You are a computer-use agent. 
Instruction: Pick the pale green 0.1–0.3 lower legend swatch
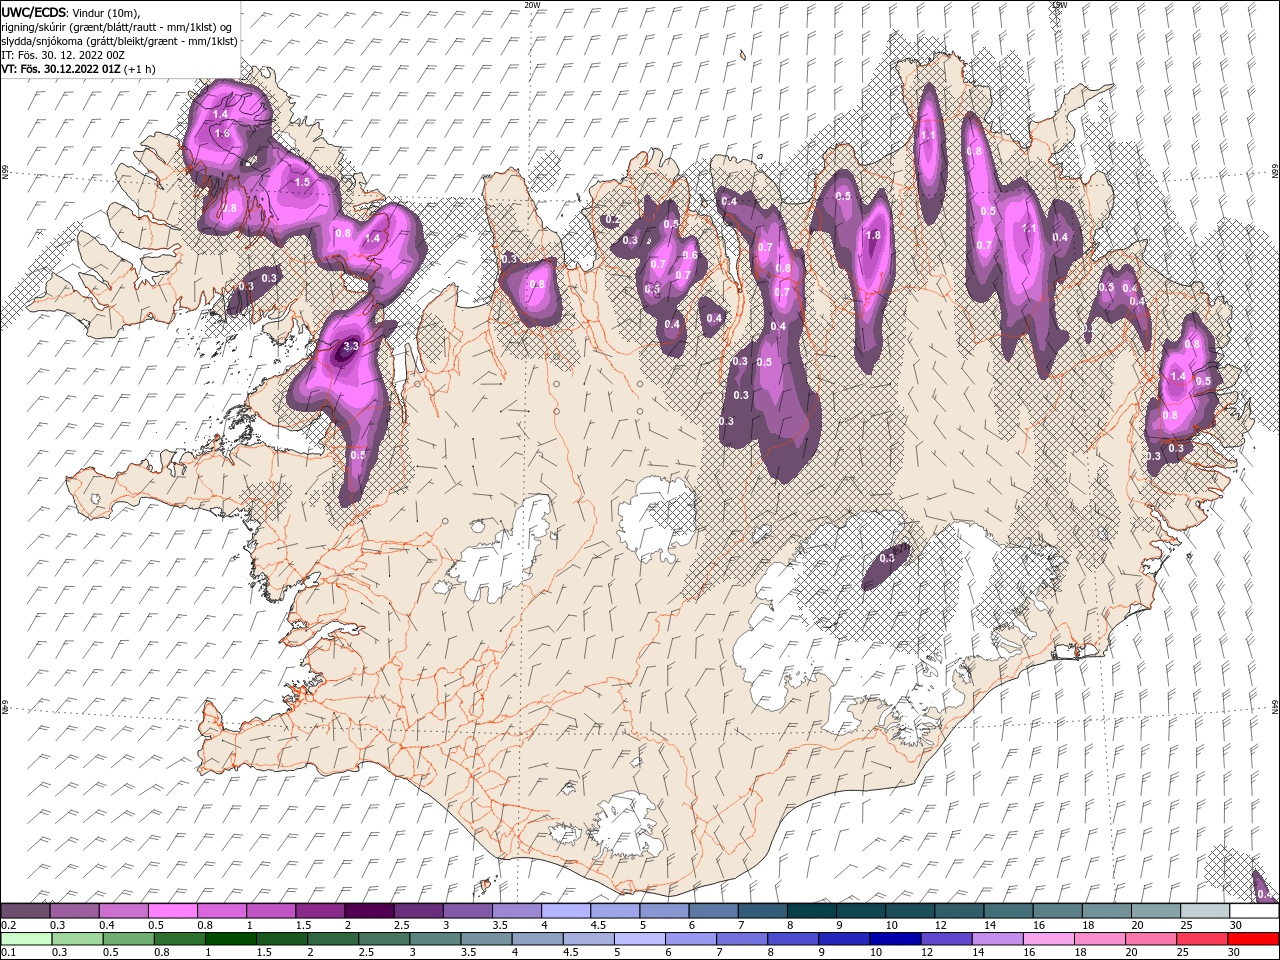(27, 938)
